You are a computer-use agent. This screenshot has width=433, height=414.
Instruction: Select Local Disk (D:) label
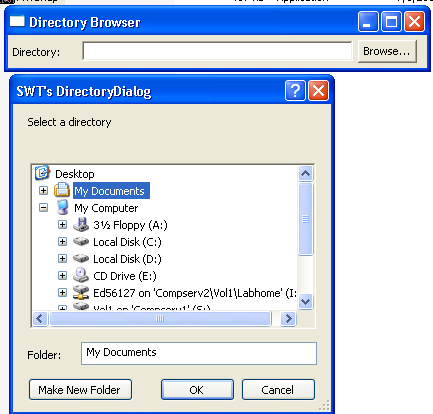pyautogui.click(x=127, y=259)
